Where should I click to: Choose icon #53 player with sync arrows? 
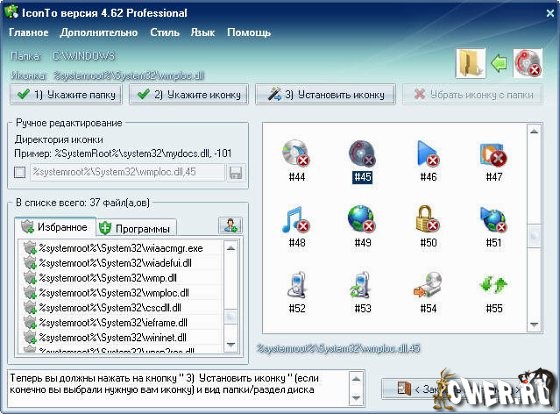(x=361, y=285)
